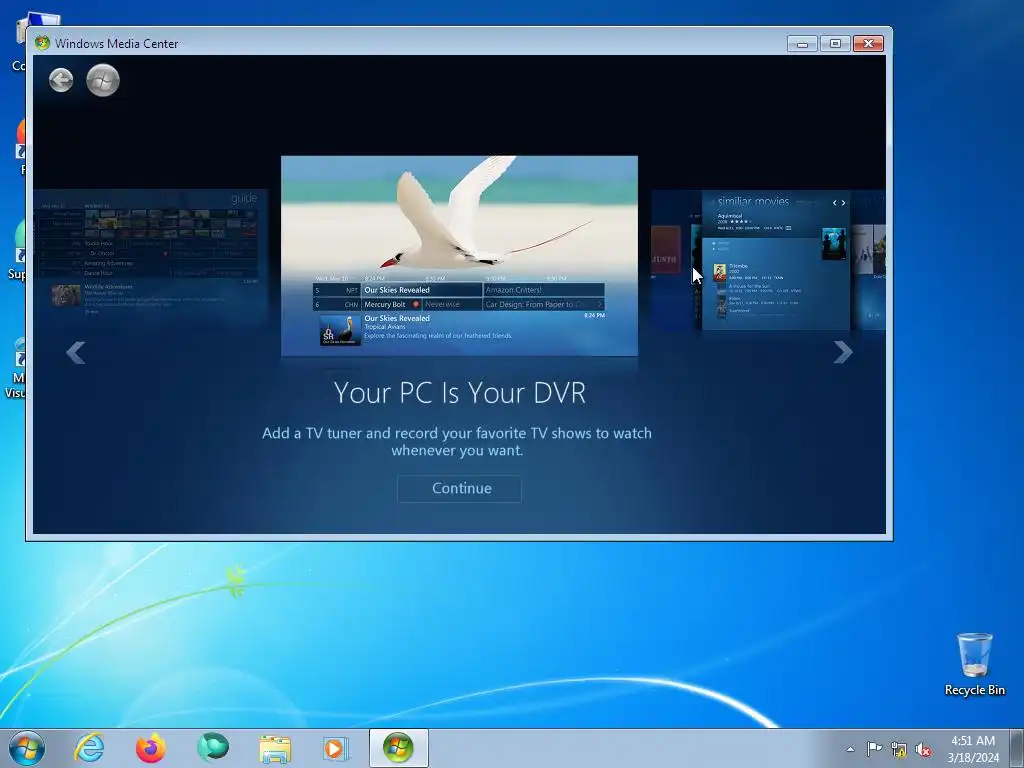Minimize the Windows Media Center window
The width and height of the screenshot is (1024, 768).
pos(803,44)
